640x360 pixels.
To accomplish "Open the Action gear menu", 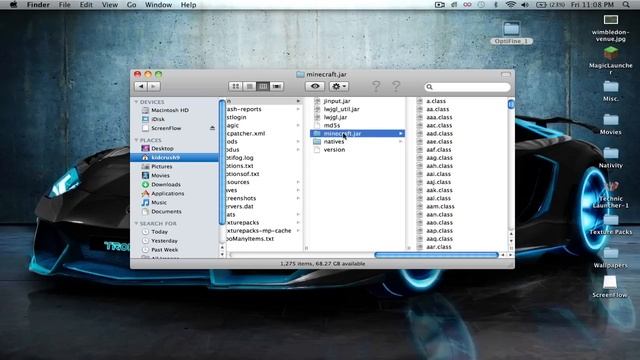I will (x=339, y=87).
